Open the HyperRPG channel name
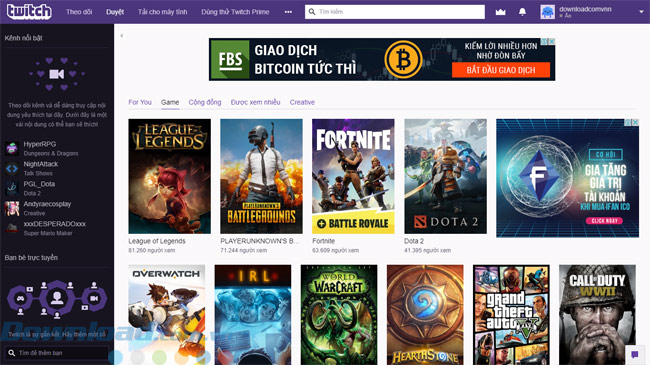The image size is (650, 365). click(40, 144)
